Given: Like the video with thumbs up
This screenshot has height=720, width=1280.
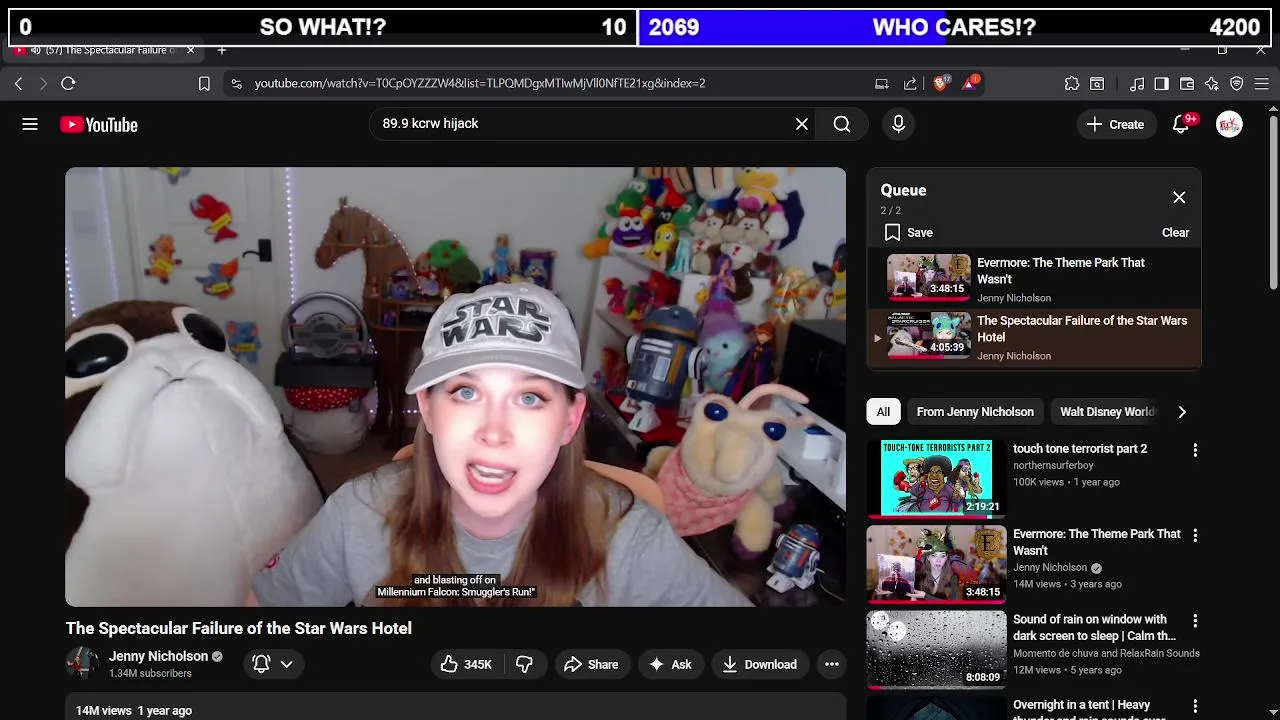Looking at the screenshot, I should (467, 664).
